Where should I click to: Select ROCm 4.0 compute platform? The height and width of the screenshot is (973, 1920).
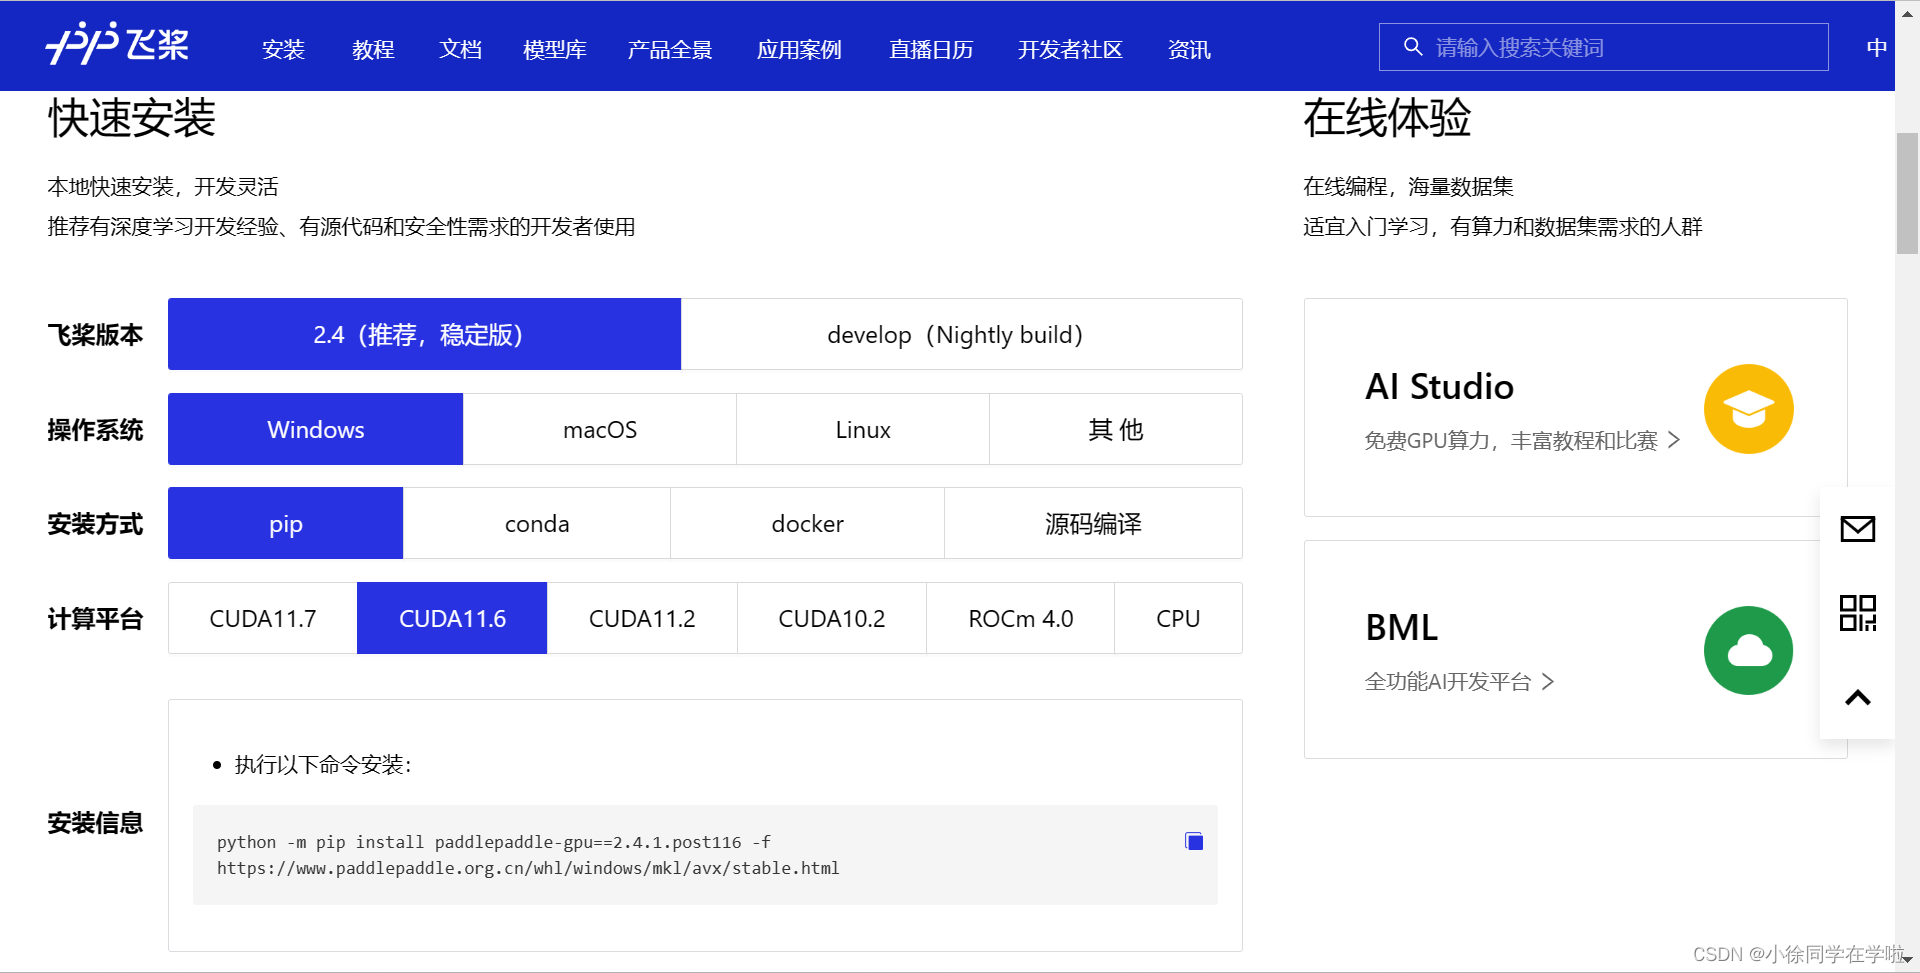[1020, 618]
